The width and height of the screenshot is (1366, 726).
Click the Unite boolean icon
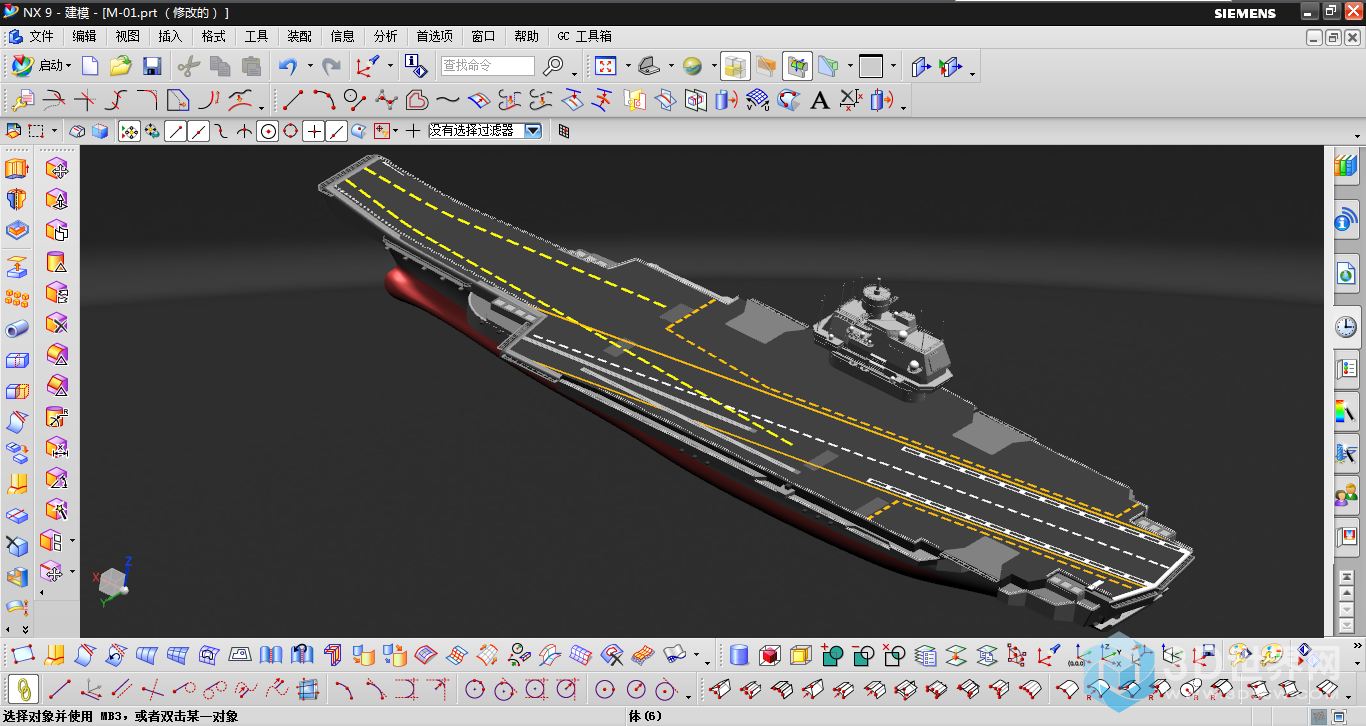pos(832,656)
